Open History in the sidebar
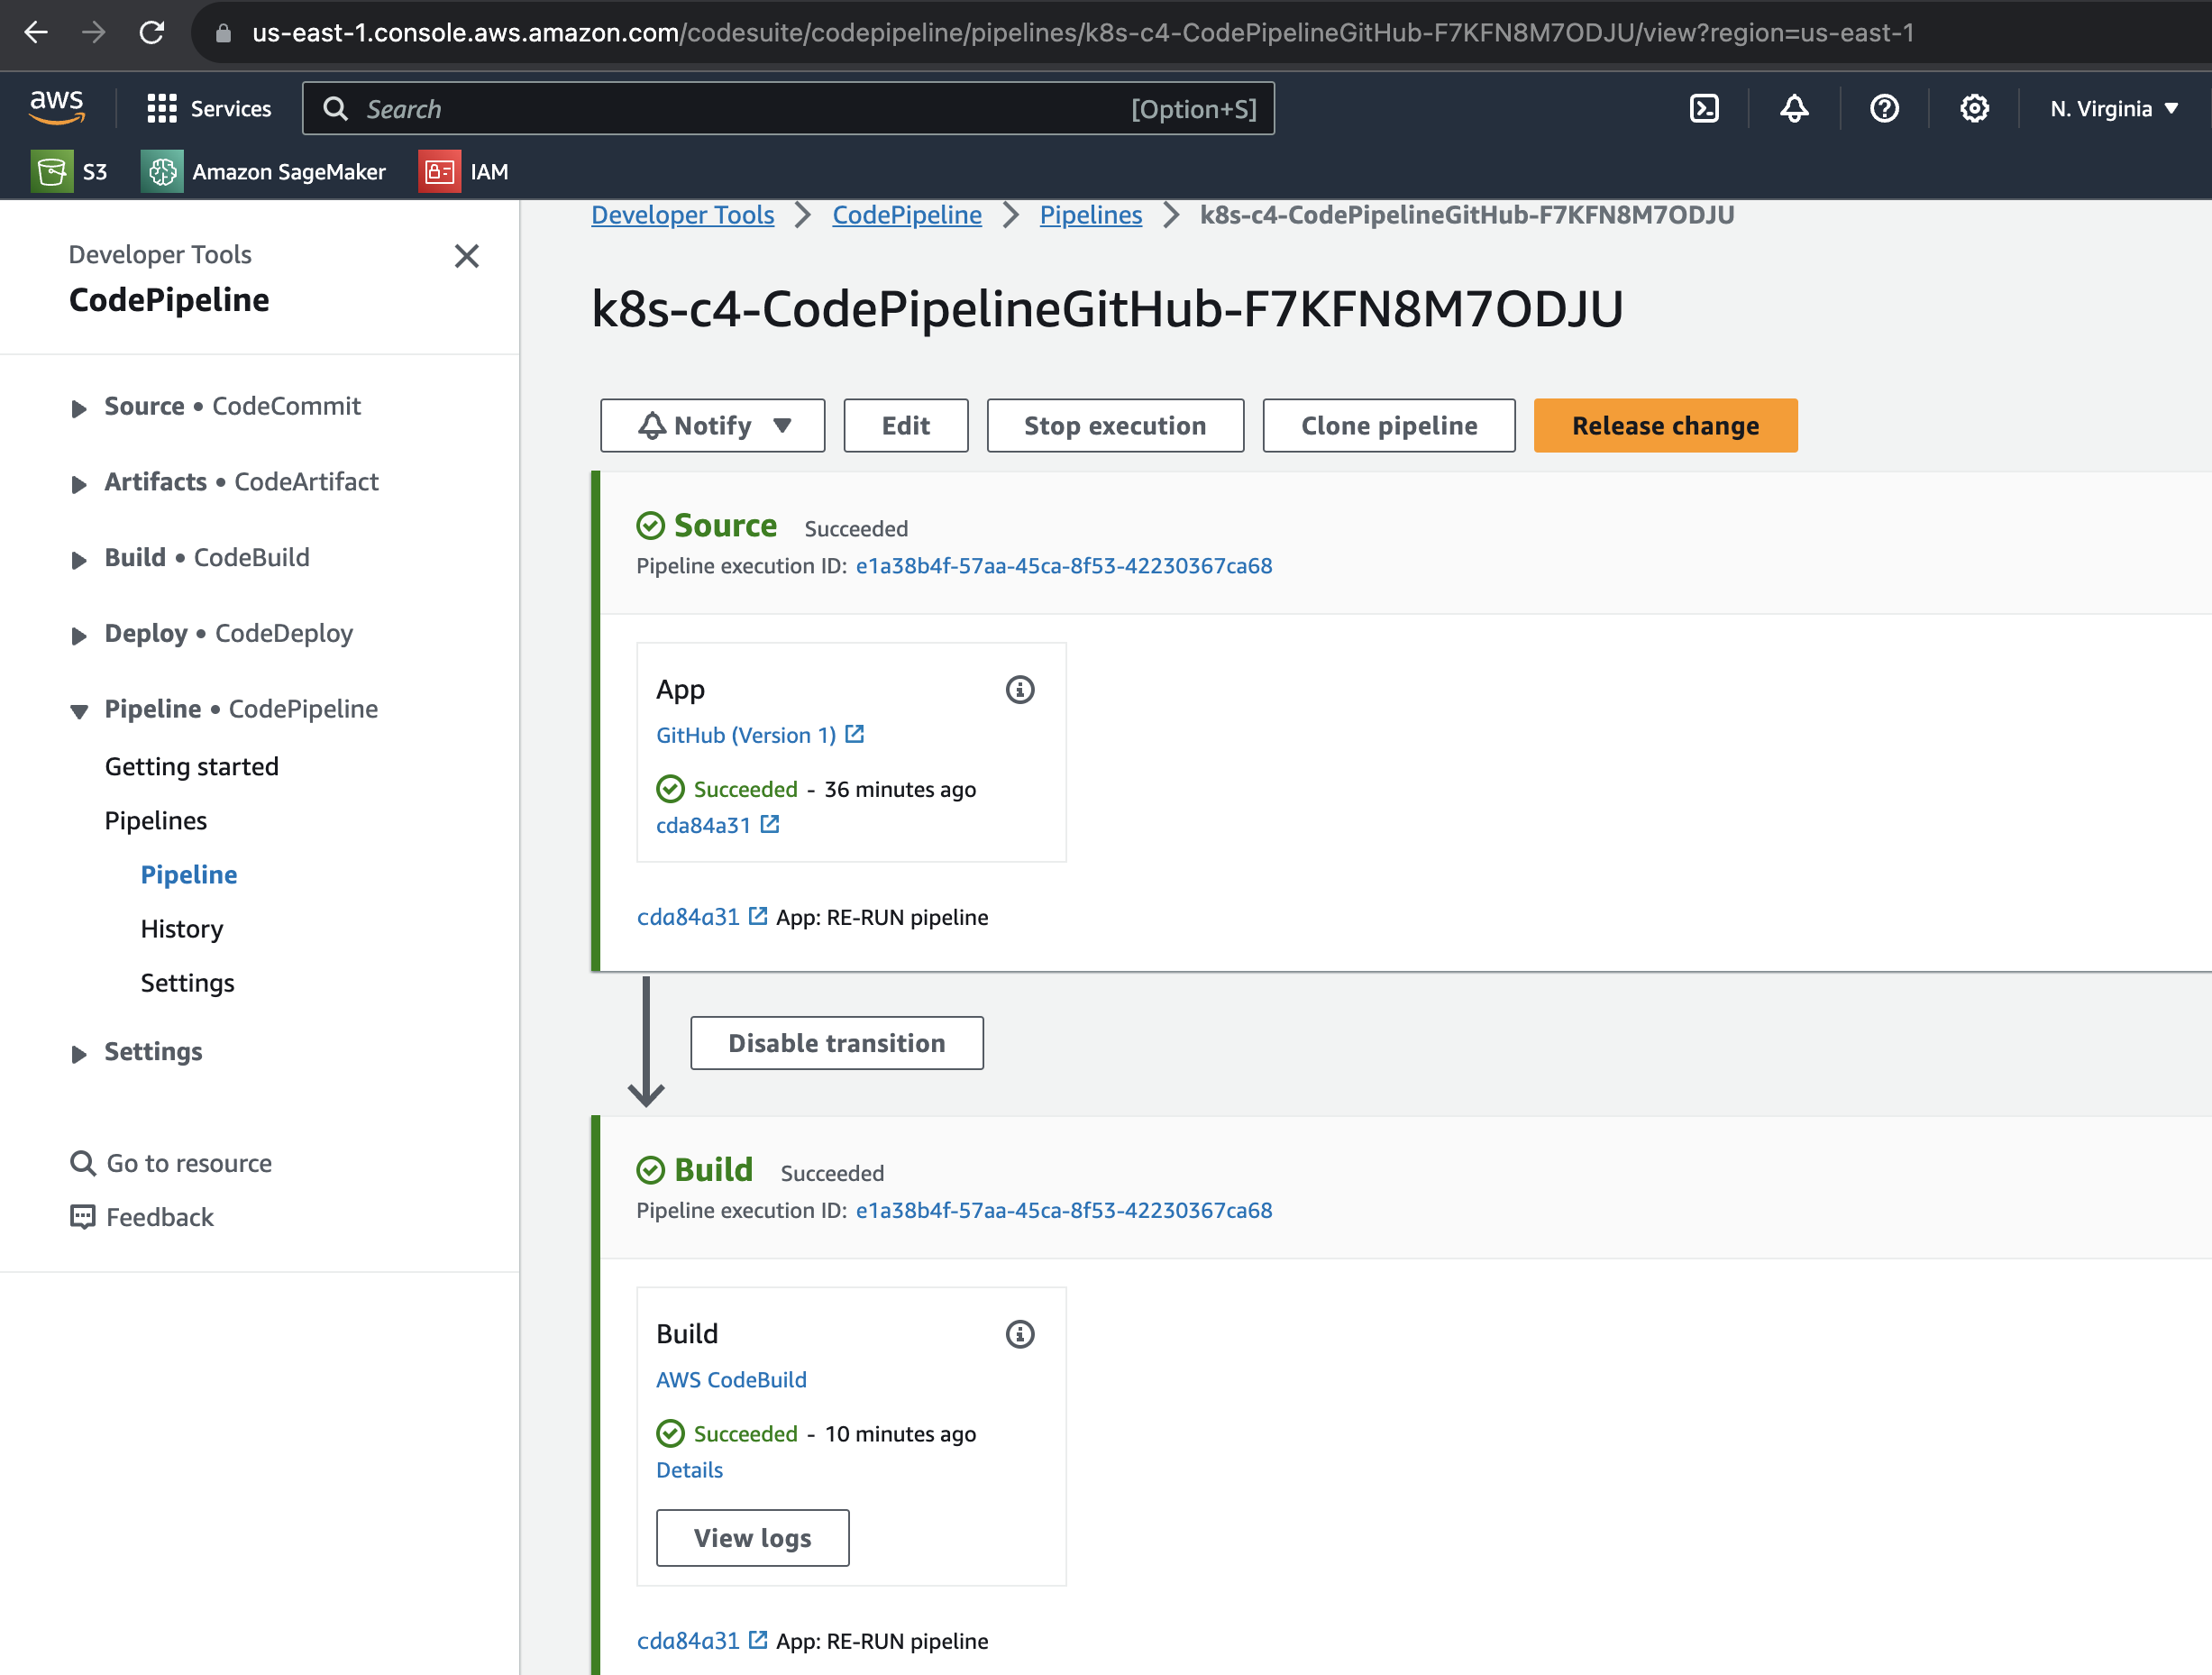Viewport: 2212px width, 1675px height. pyautogui.click(x=181, y=928)
